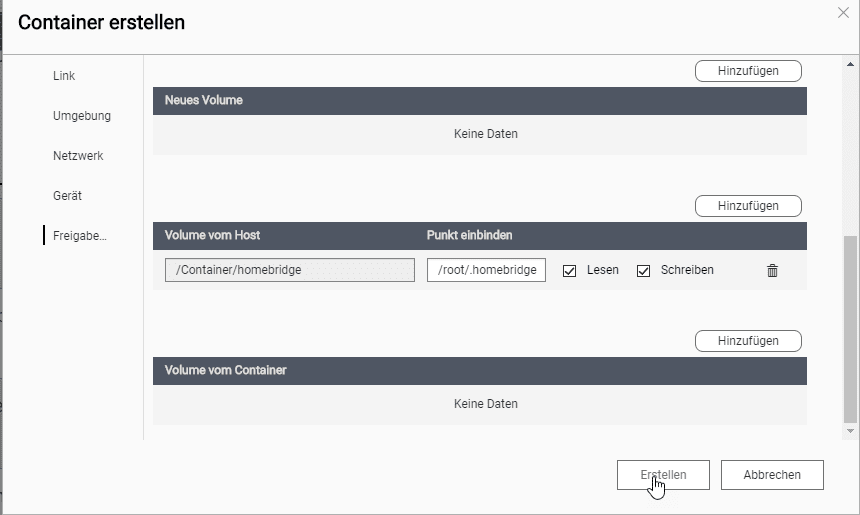Click Hinzufügen above Neues Volume
Viewport: 860px width, 515px height.
[x=748, y=71]
